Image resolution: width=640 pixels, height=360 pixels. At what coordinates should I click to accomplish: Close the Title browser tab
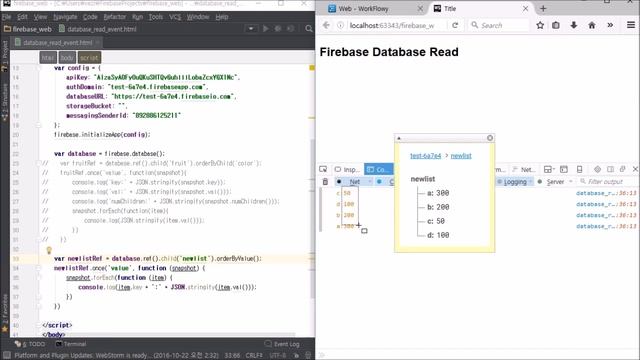(x=525, y=9)
